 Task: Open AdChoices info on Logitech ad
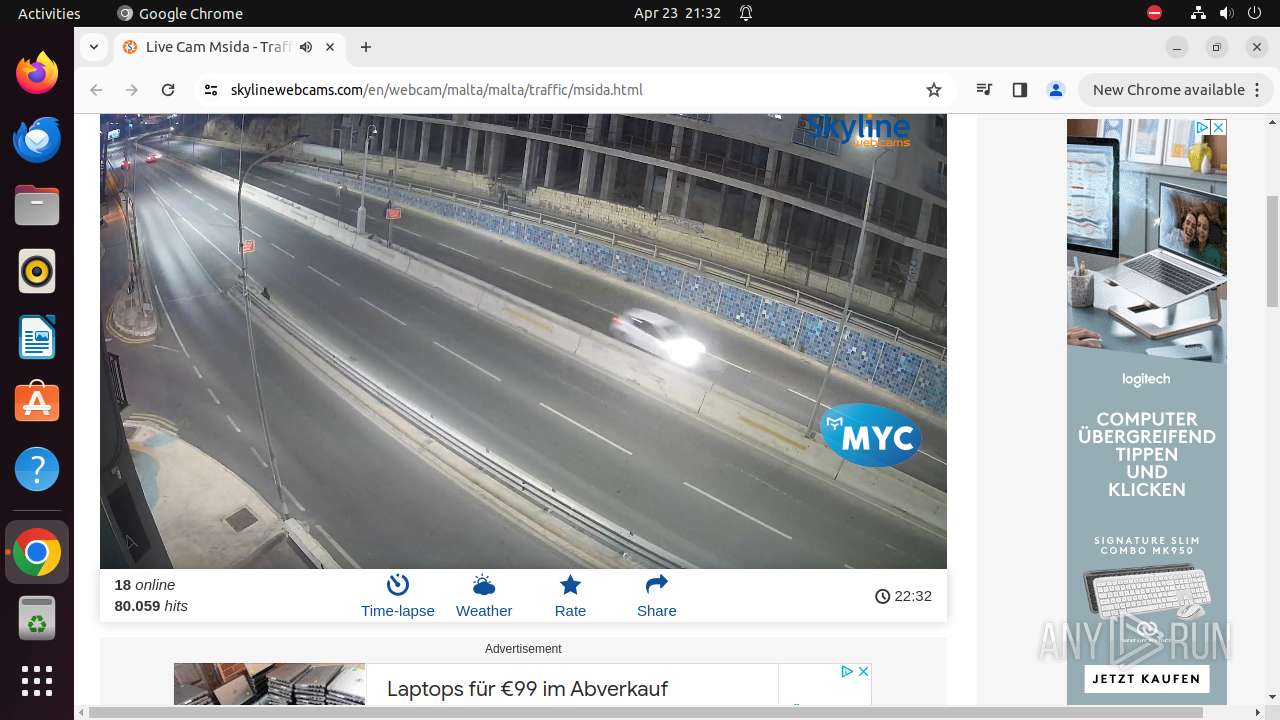point(1202,127)
